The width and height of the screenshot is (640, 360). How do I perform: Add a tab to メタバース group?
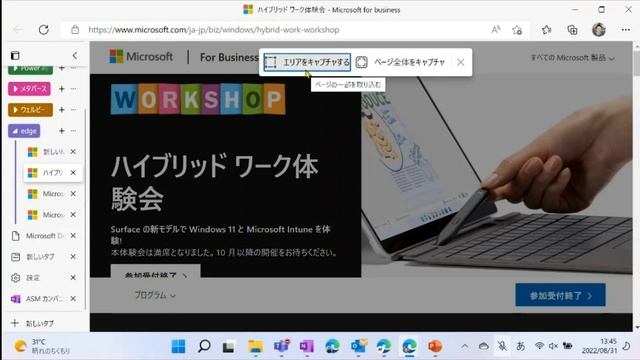coord(62,89)
